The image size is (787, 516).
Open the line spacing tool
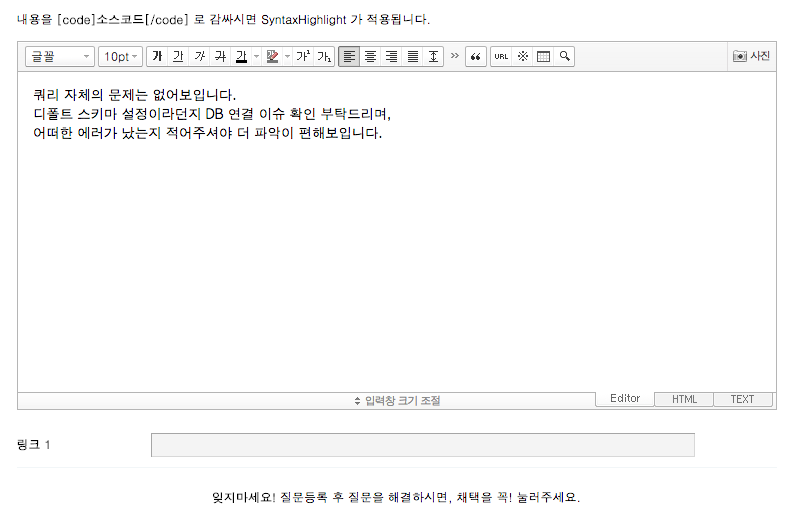pos(434,56)
